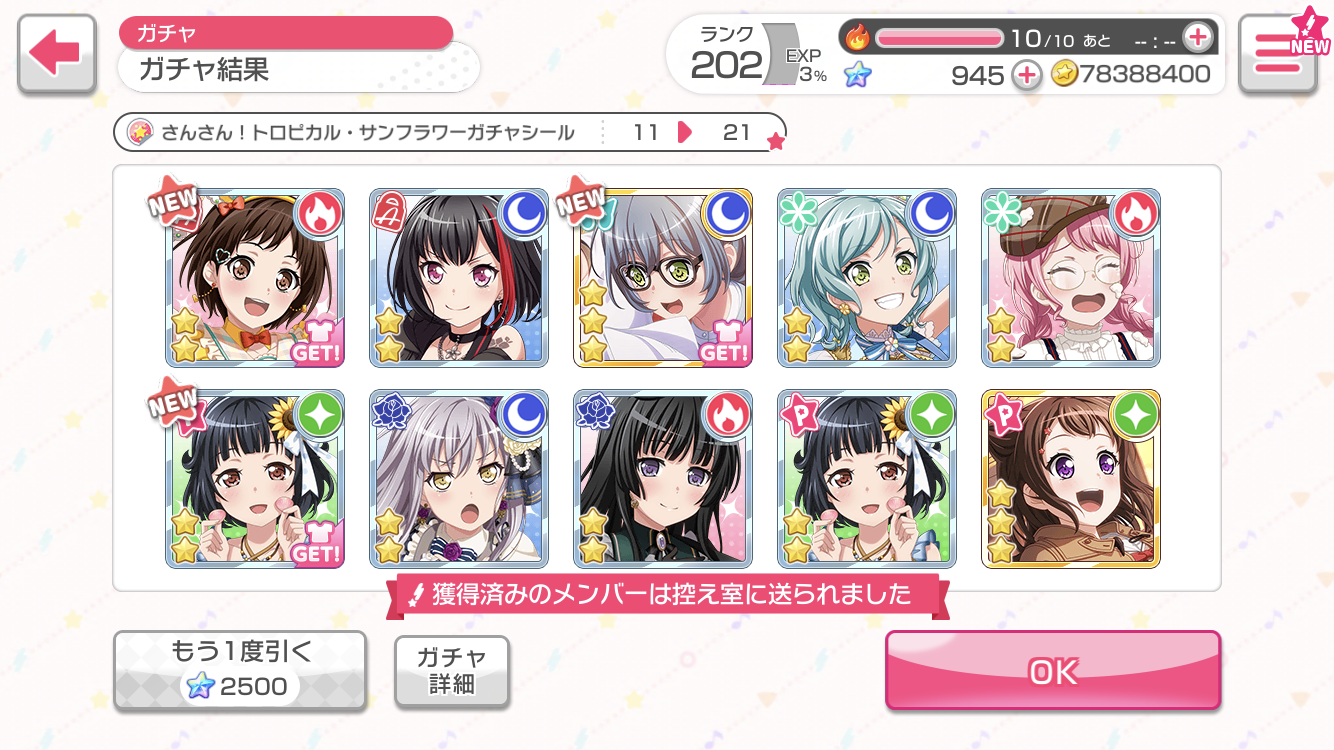
Task: Select the silver-haired girl moon-attribute card
Action: coord(459,479)
